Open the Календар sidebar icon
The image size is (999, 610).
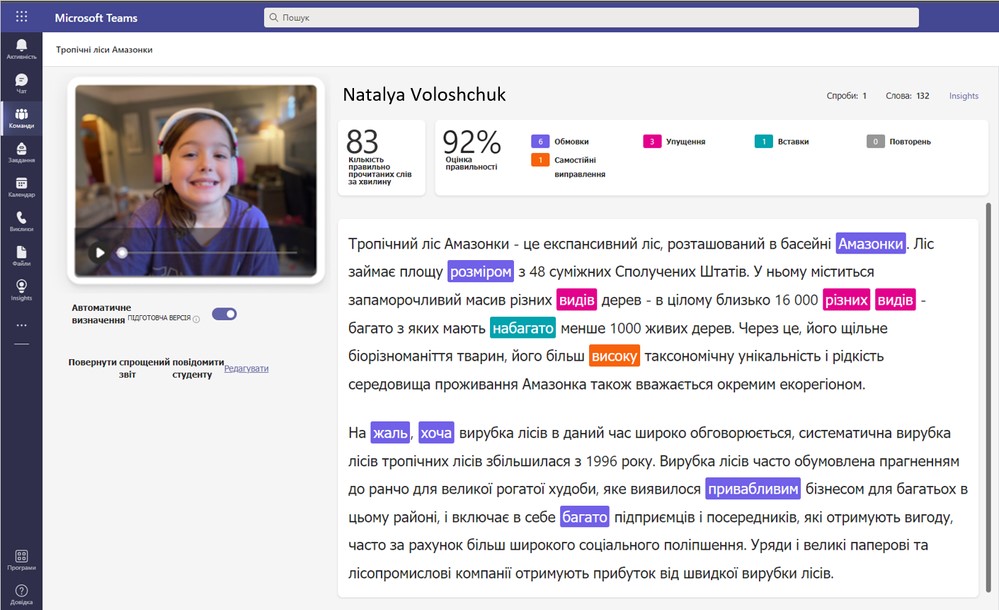(x=21, y=187)
